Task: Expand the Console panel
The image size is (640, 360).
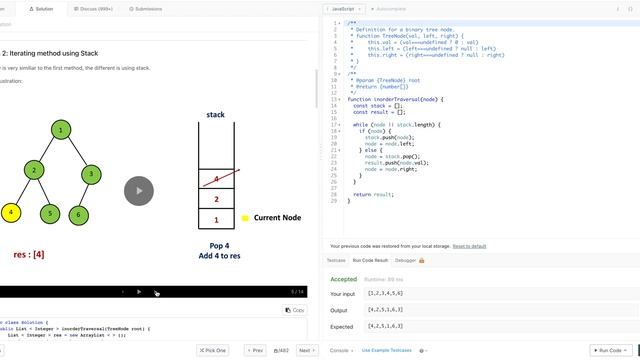Action: 341,350
